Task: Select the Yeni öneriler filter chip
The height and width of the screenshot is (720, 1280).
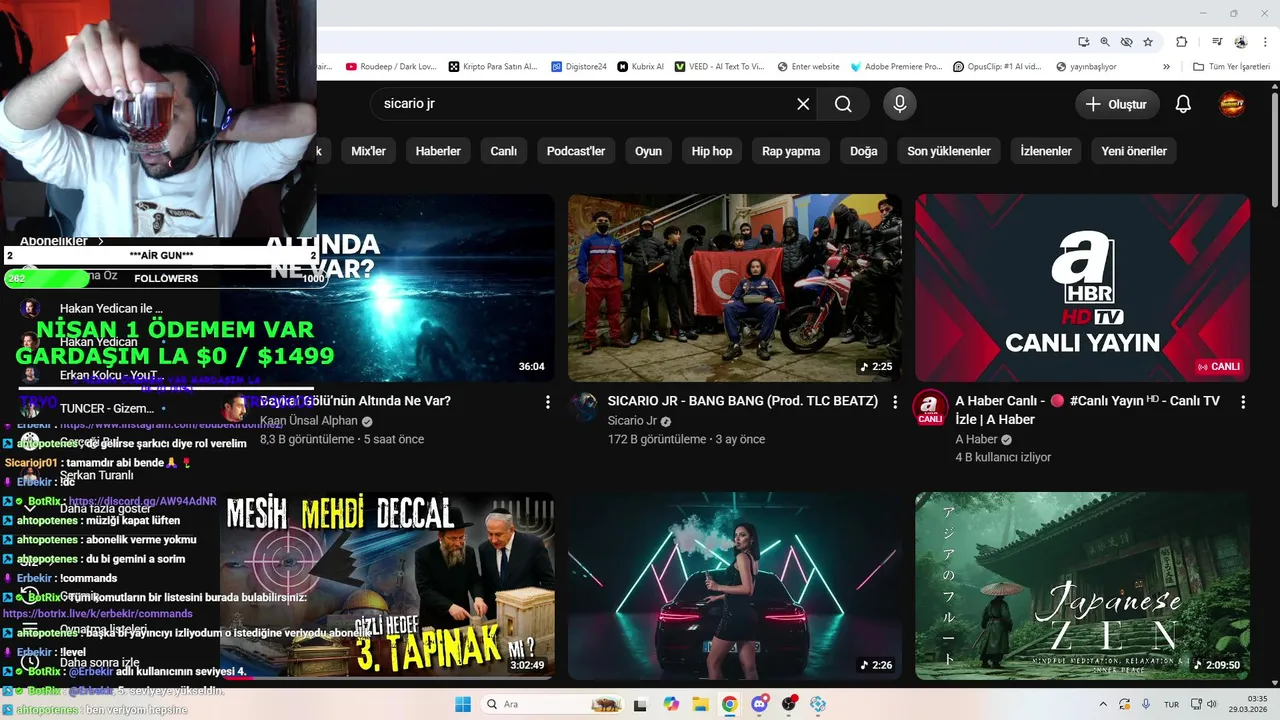Action: click(1134, 151)
